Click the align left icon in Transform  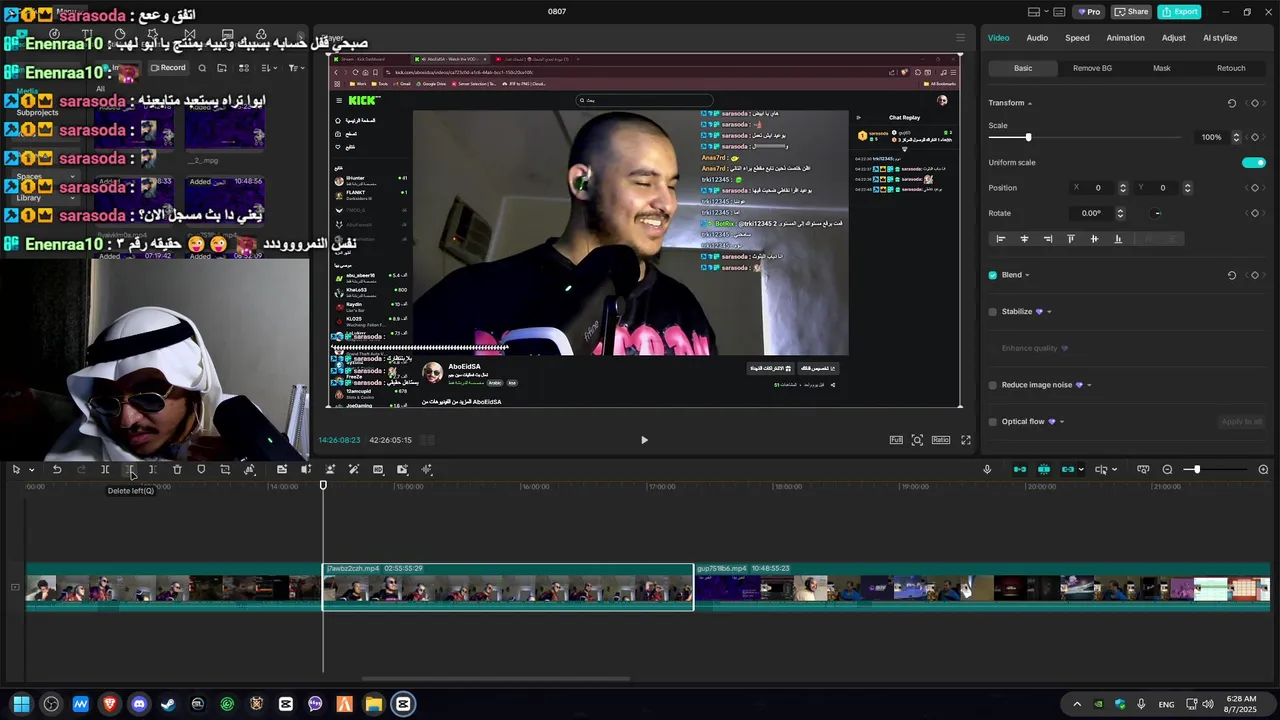(1001, 239)
